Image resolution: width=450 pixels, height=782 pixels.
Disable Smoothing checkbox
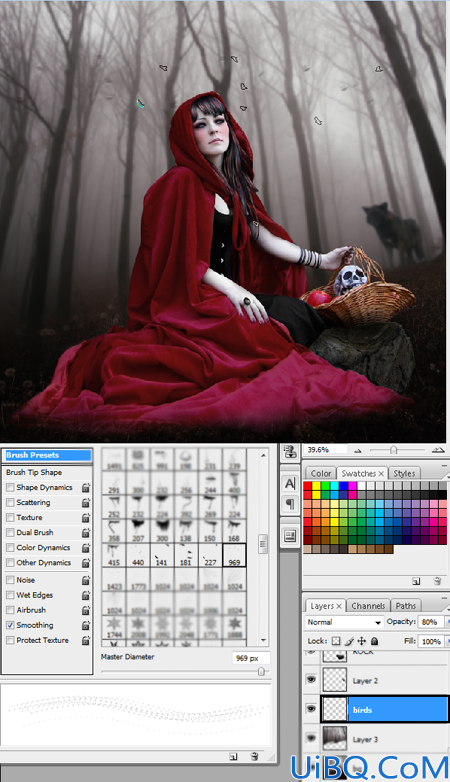(10, 624)
